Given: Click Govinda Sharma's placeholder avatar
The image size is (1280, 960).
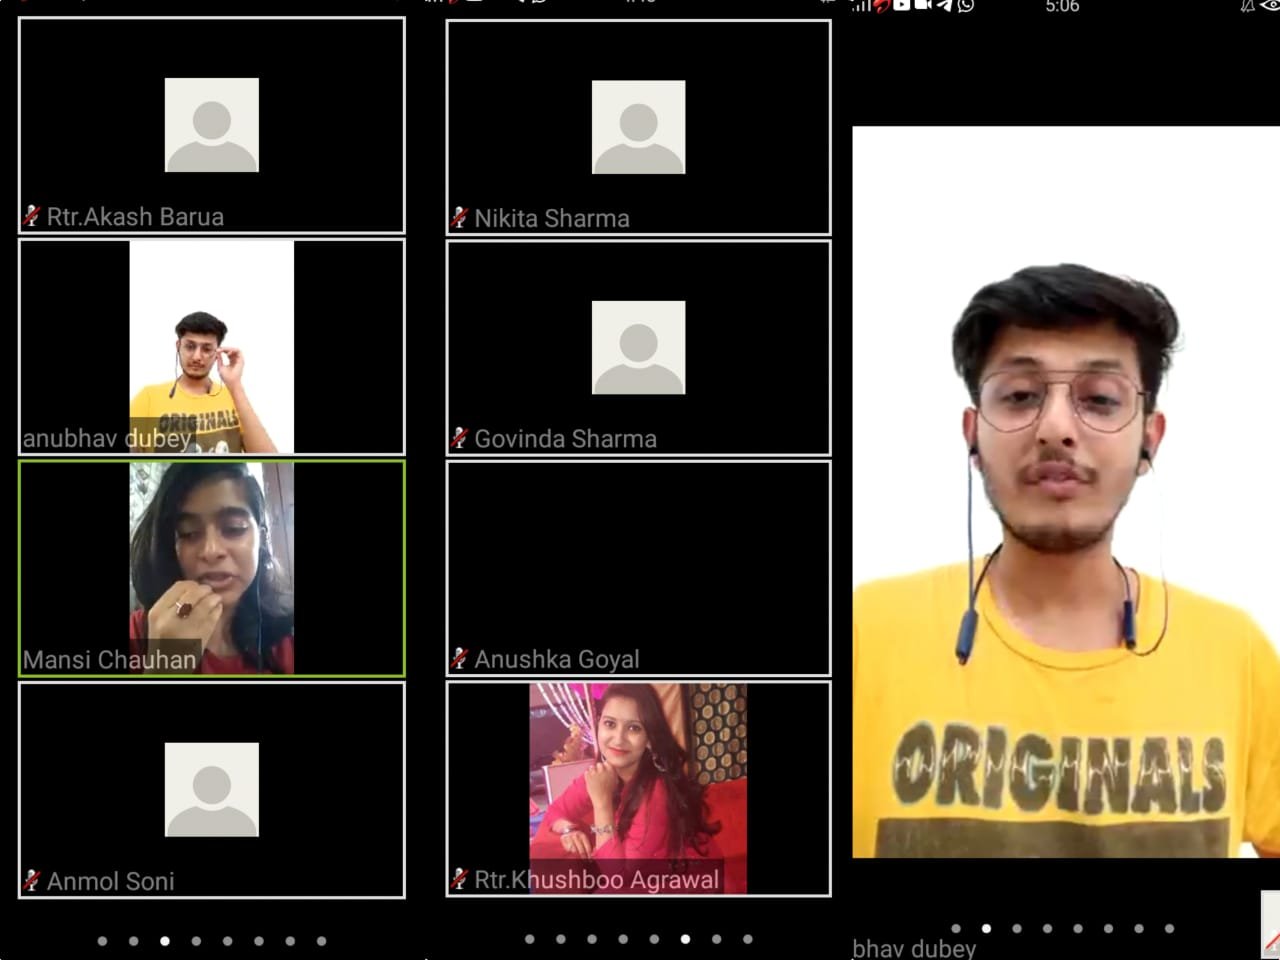Looking at the screenshot, I should 638,347.
